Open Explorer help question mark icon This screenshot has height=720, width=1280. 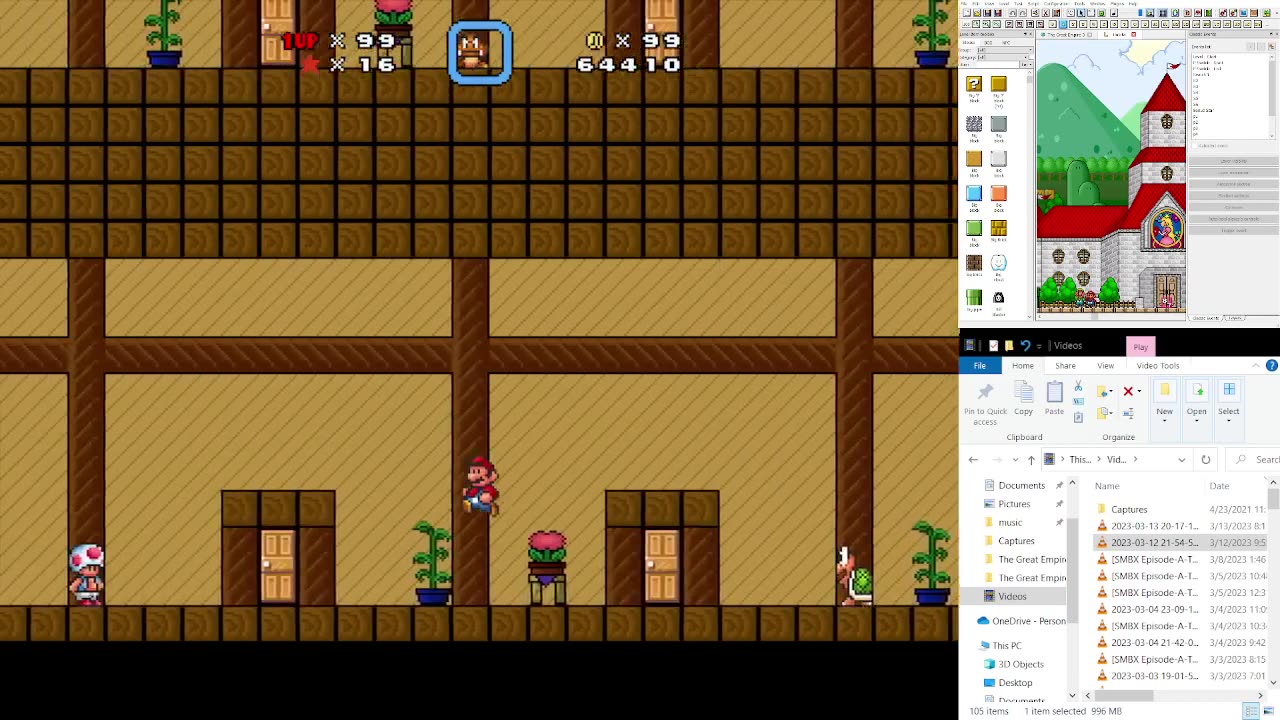(1272, 366)
